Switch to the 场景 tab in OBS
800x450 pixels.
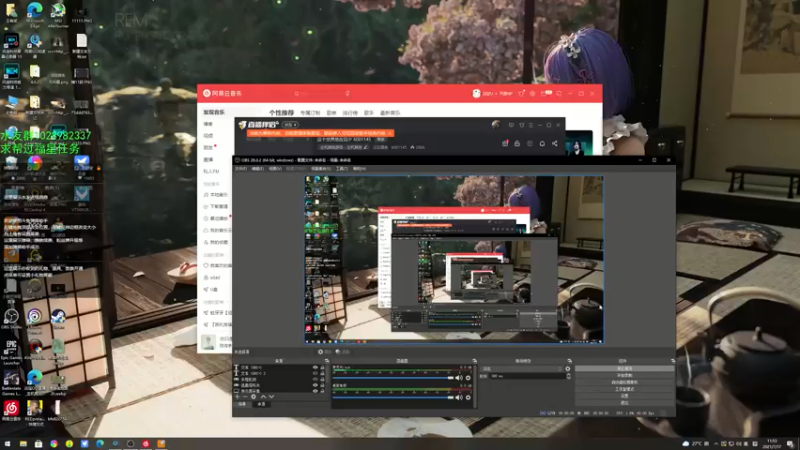pos(242,404)
